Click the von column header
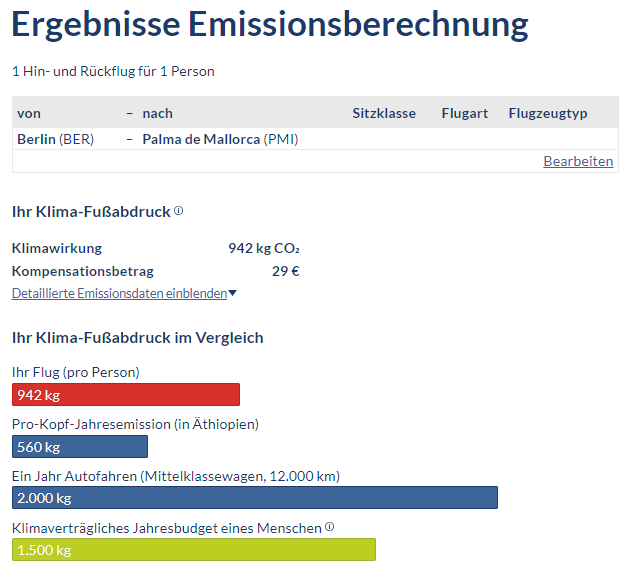The image size is (634, 574). [29, 113]
